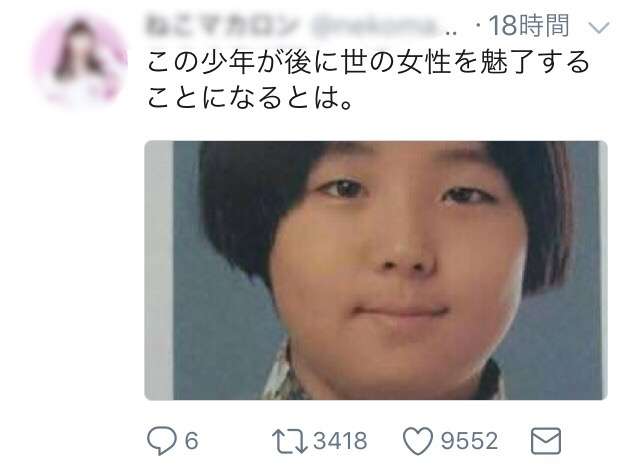Open the pink circular profile avatar
Image resolution: width=640 pixels, height=471 pixels.
[x=80, y=60]
